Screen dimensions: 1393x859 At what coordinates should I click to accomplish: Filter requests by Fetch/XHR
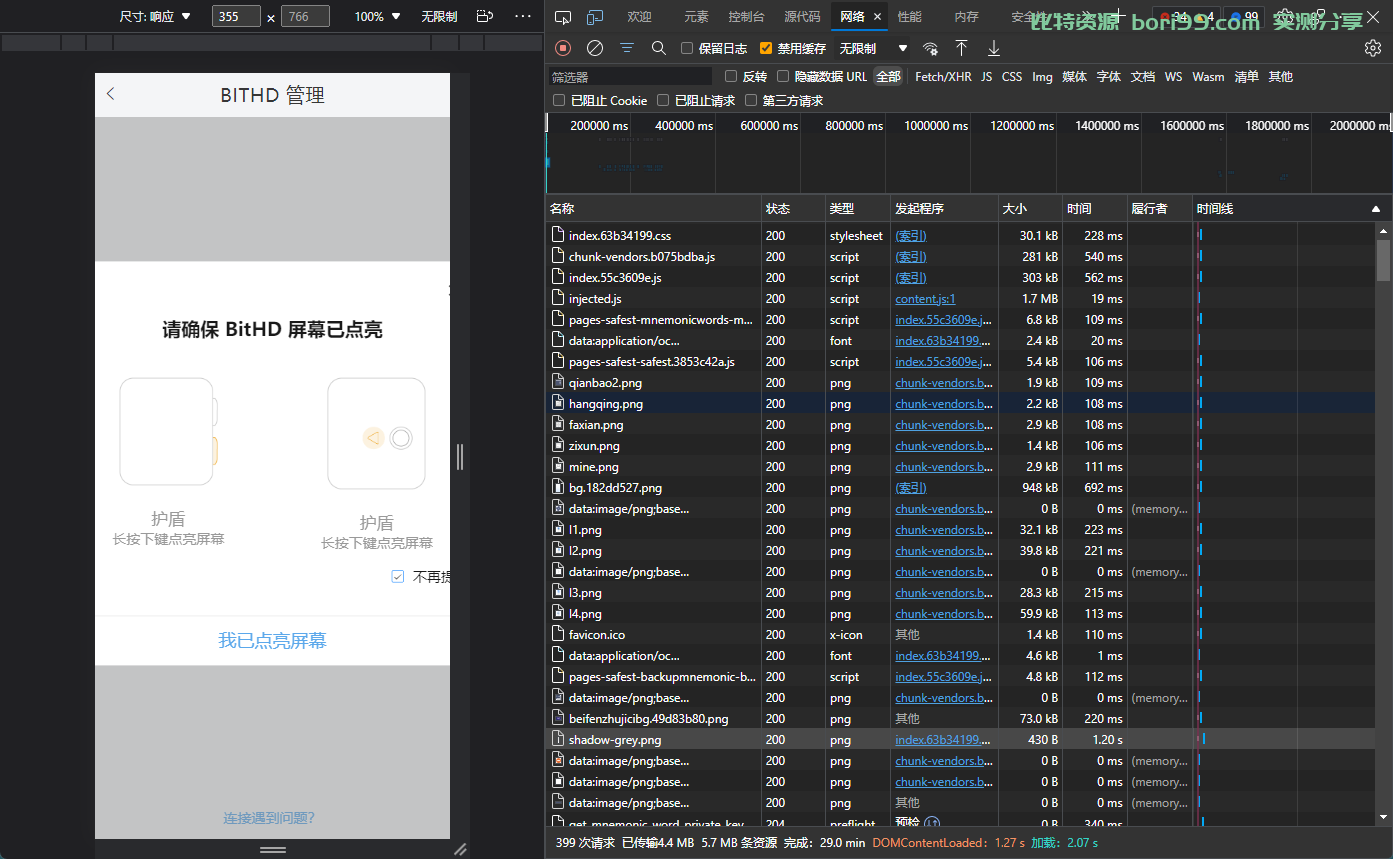(943, 76)
